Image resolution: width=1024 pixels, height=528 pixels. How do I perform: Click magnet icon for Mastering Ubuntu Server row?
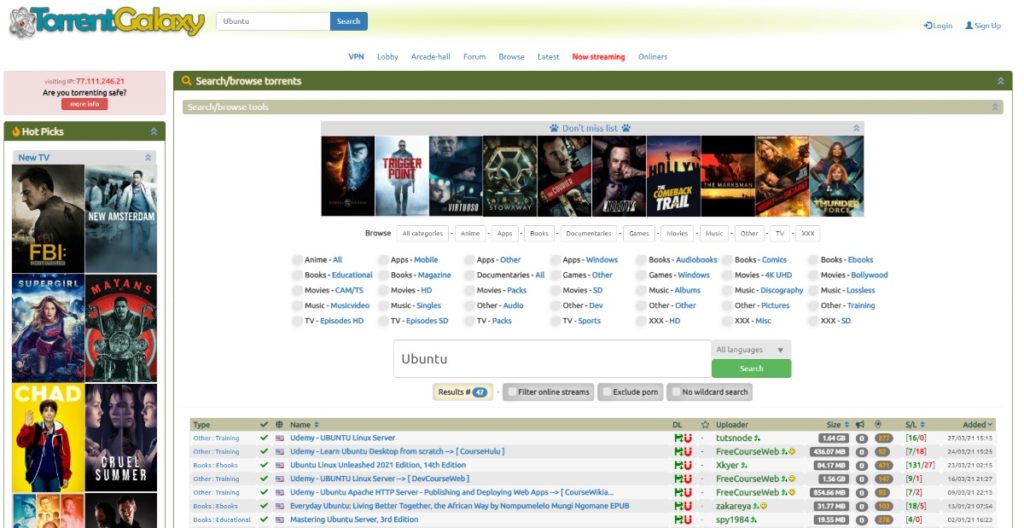click(x=688, y=520)
